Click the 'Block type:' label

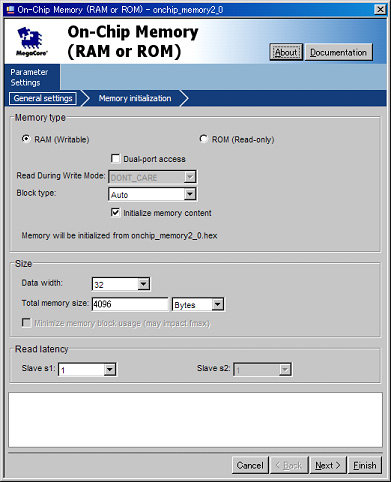tap(36, 193)
